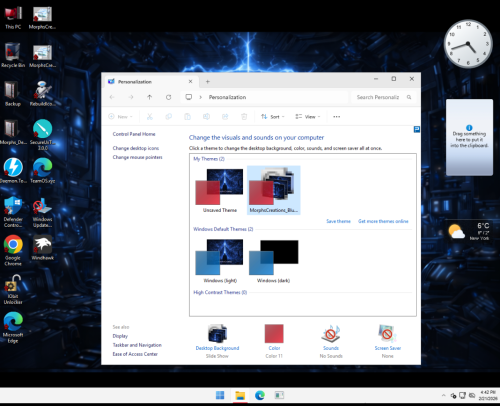Open Taskbar and Navigation link
500x406 pixels.
click(137, 345)
